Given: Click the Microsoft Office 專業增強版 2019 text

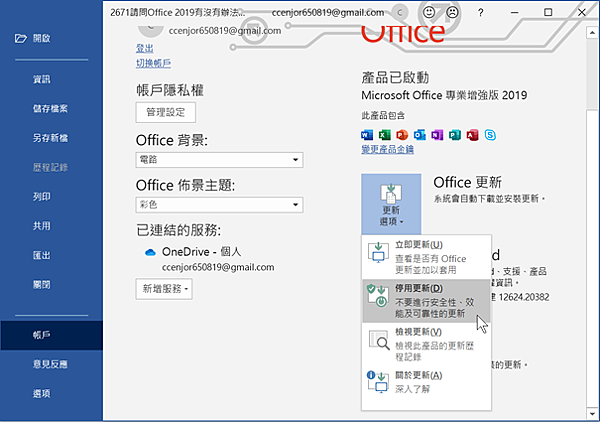Looking at the screenshot, I should [444, 95].
